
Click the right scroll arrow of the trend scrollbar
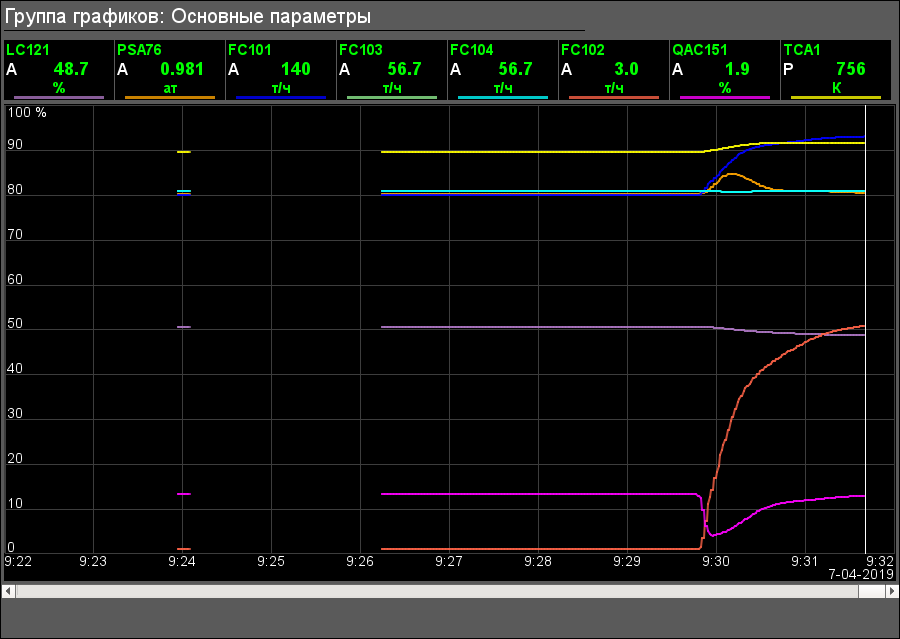tap(892, 591)
